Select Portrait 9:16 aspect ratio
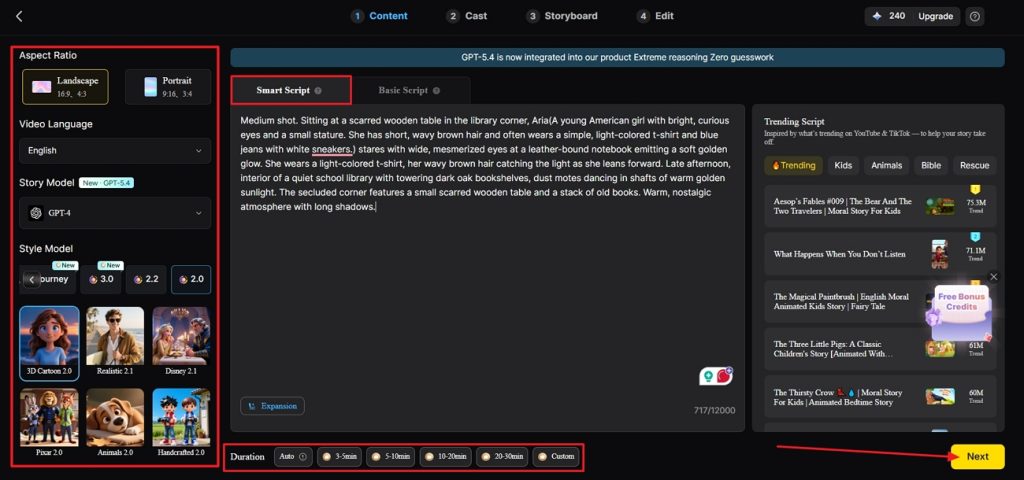The width and height of the screenshot is (1024, 480). coord(168,87)
